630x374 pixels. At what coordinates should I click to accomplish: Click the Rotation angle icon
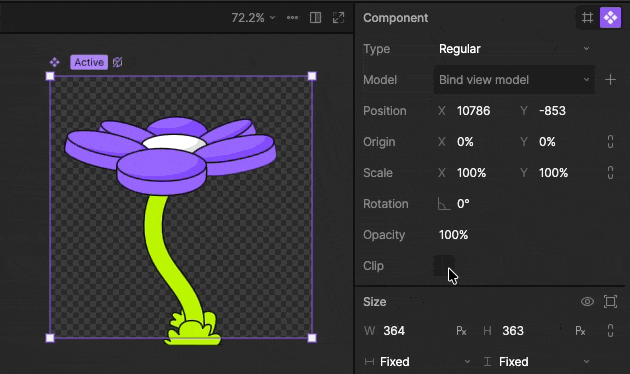tap(443, 204)
